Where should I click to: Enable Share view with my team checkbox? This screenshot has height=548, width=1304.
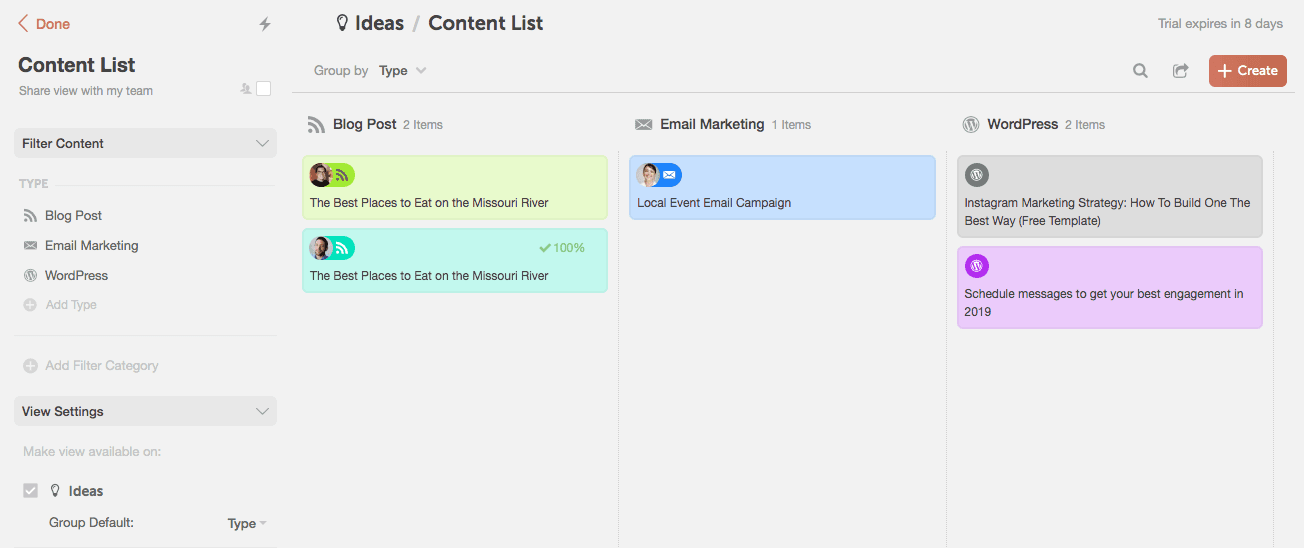(x=264, y=89)
